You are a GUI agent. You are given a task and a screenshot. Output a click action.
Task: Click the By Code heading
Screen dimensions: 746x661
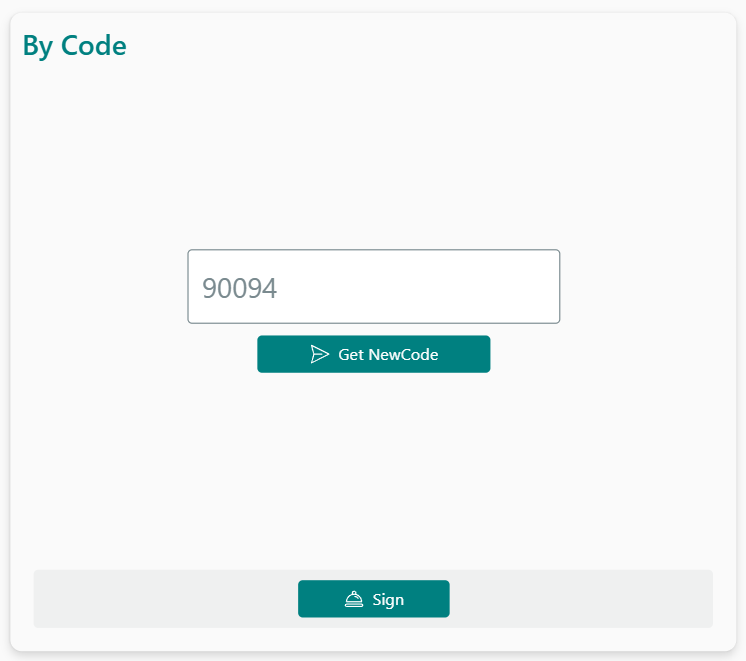tap(75, 45)
